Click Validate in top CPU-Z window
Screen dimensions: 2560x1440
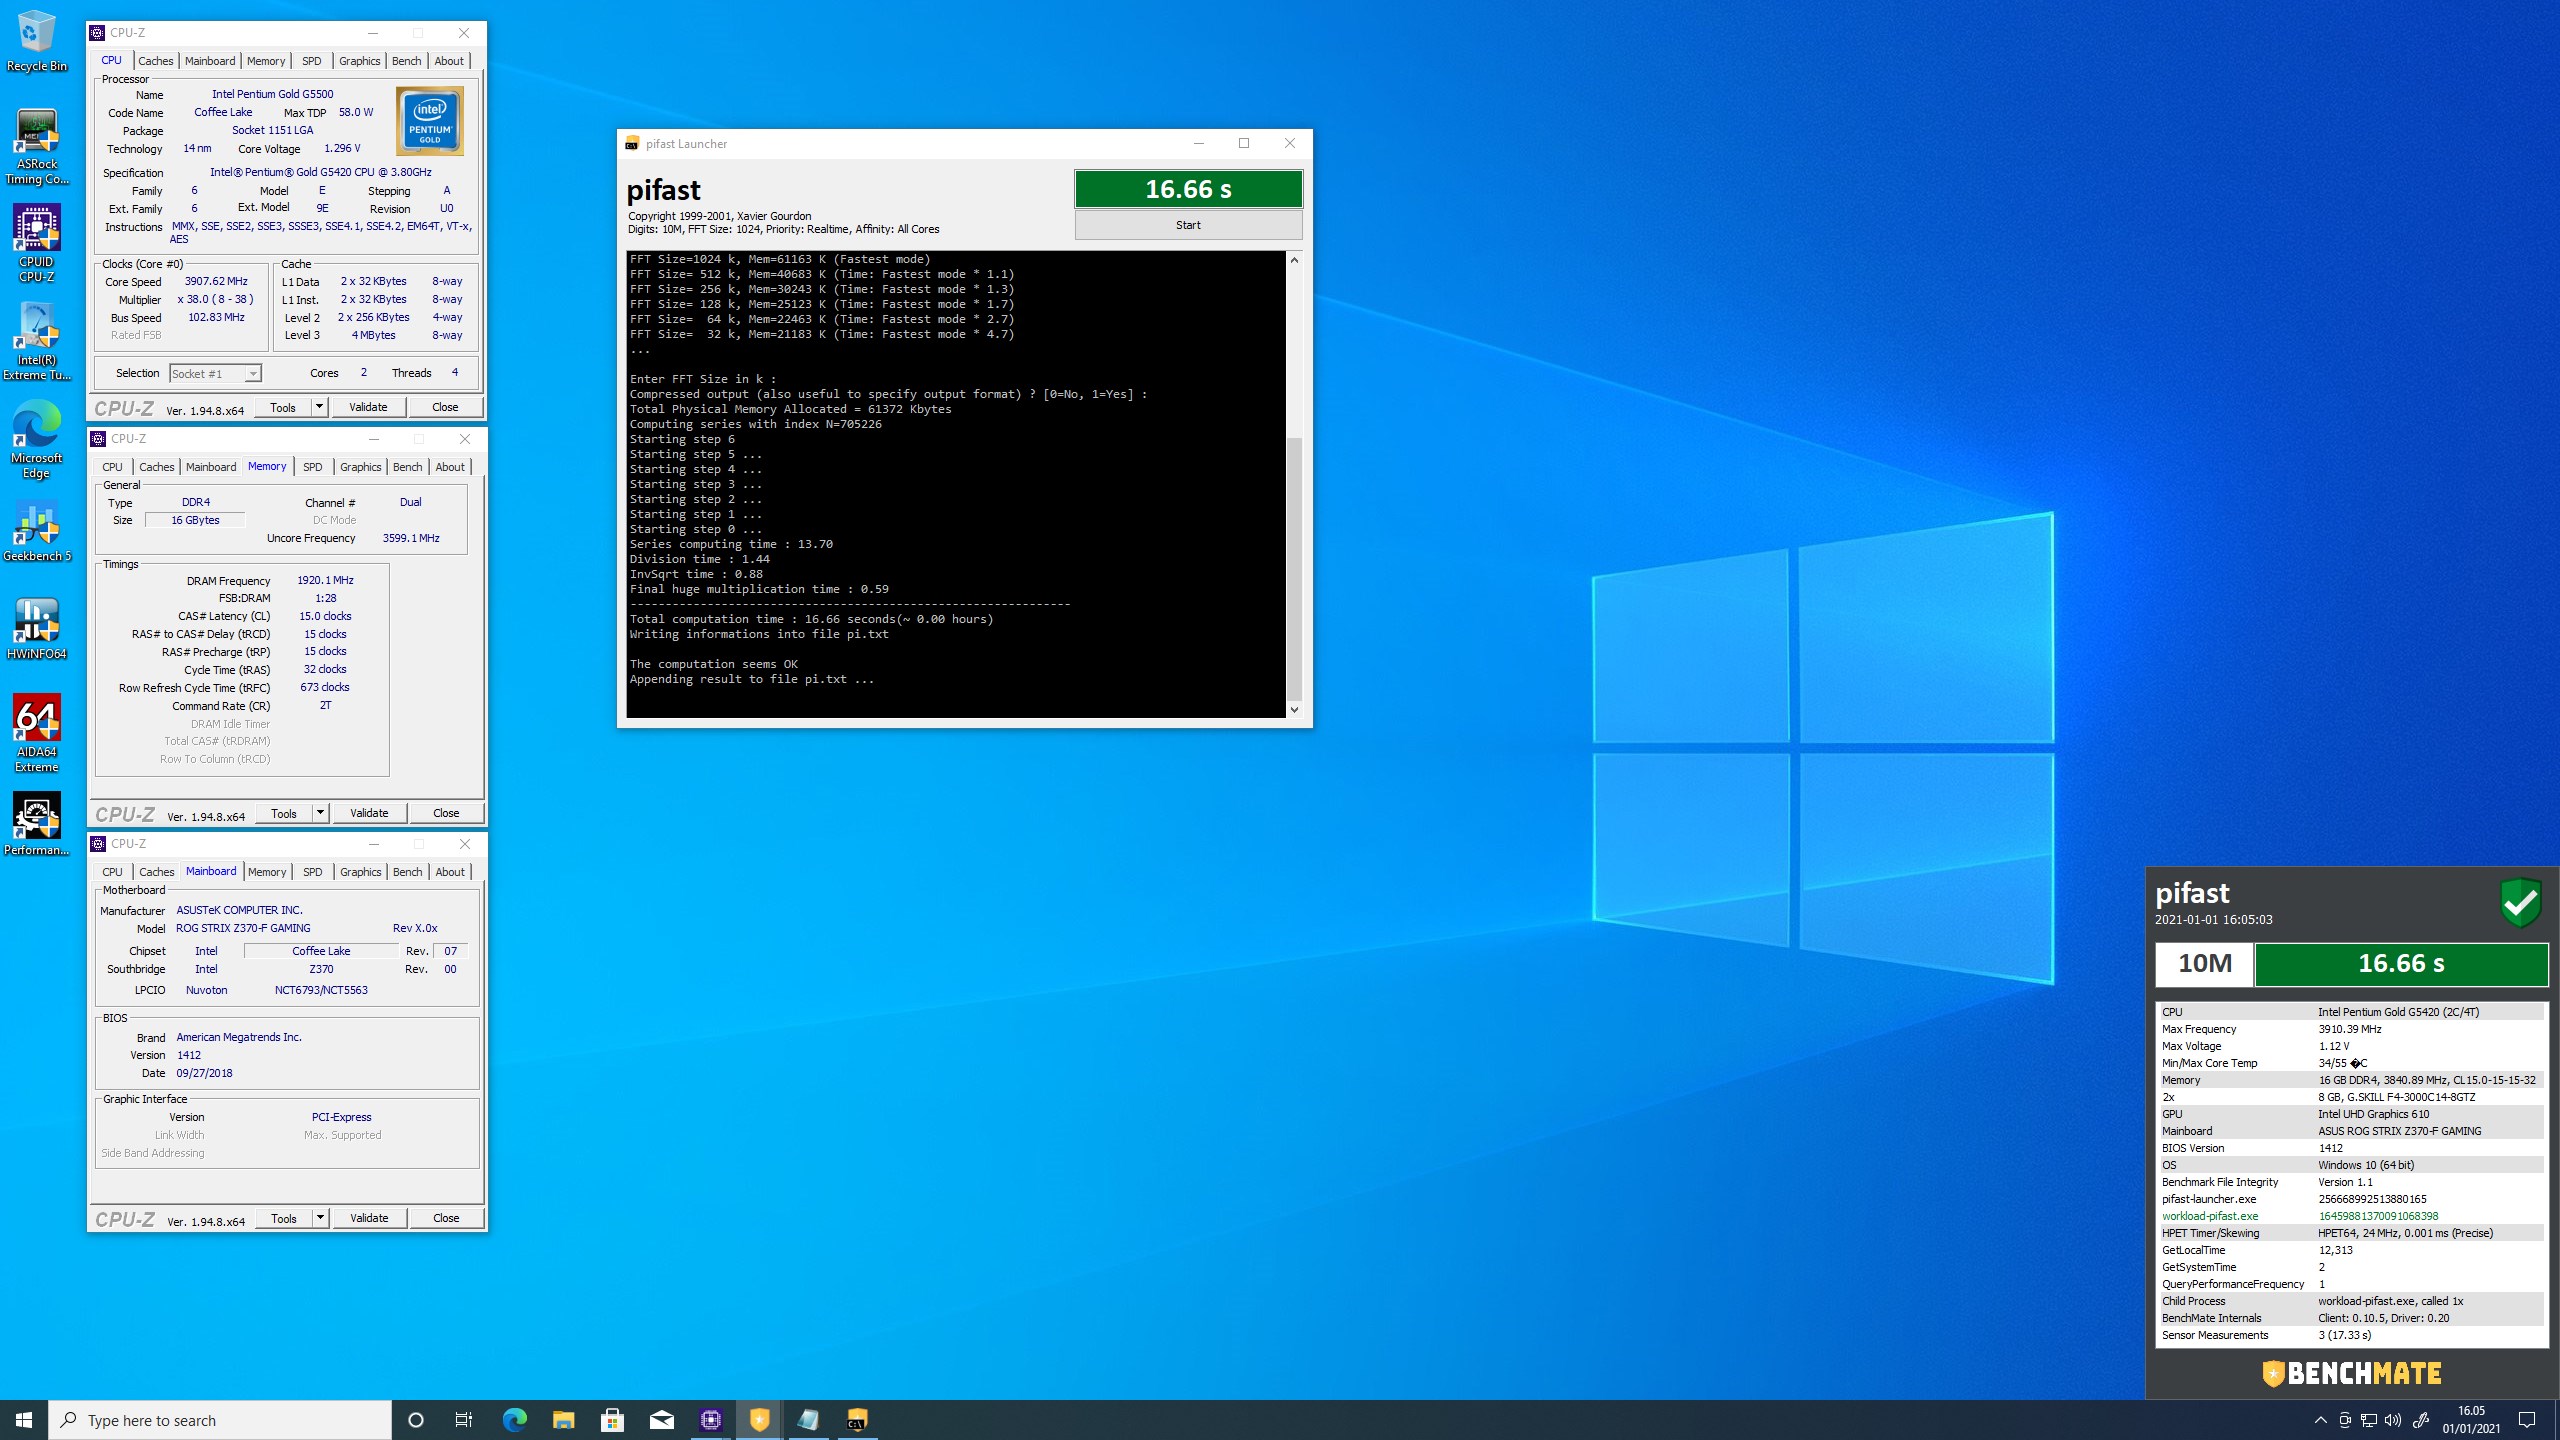tap(368, 407)
